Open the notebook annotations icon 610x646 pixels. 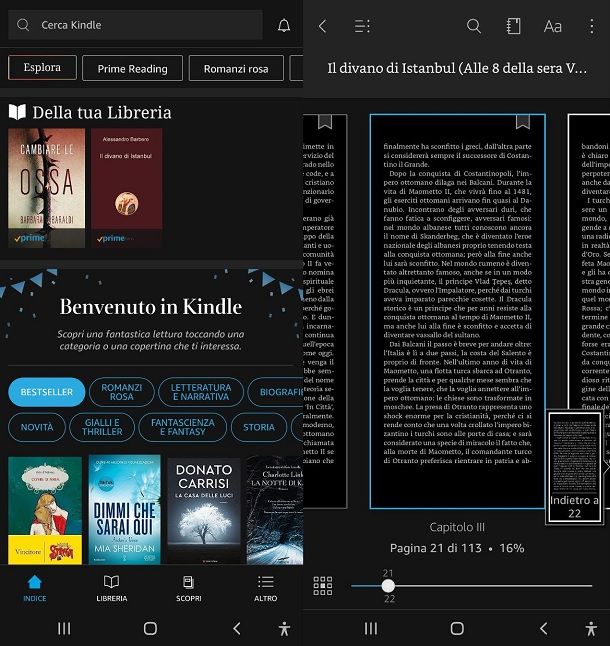pyautogui.click(x=513, y=26)
